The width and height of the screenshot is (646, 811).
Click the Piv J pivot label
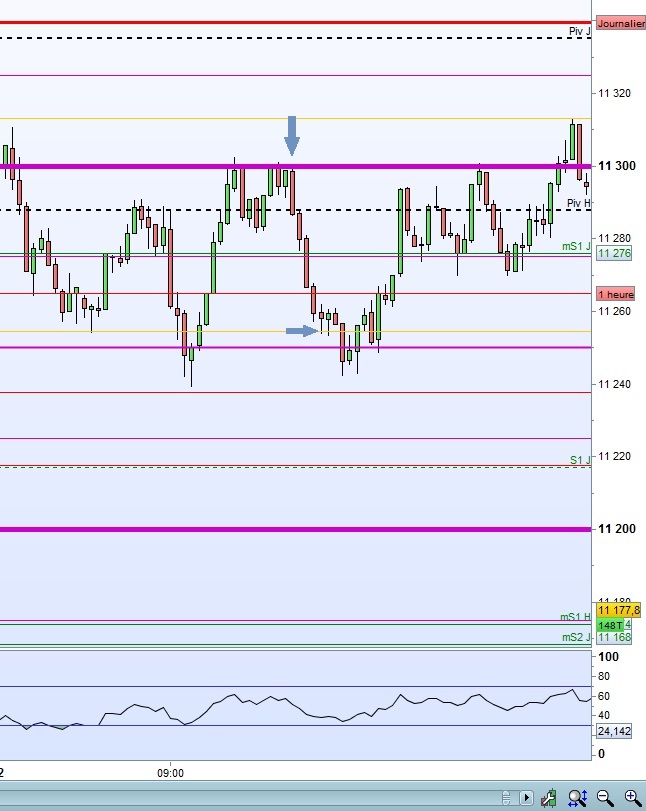[579, 31]
